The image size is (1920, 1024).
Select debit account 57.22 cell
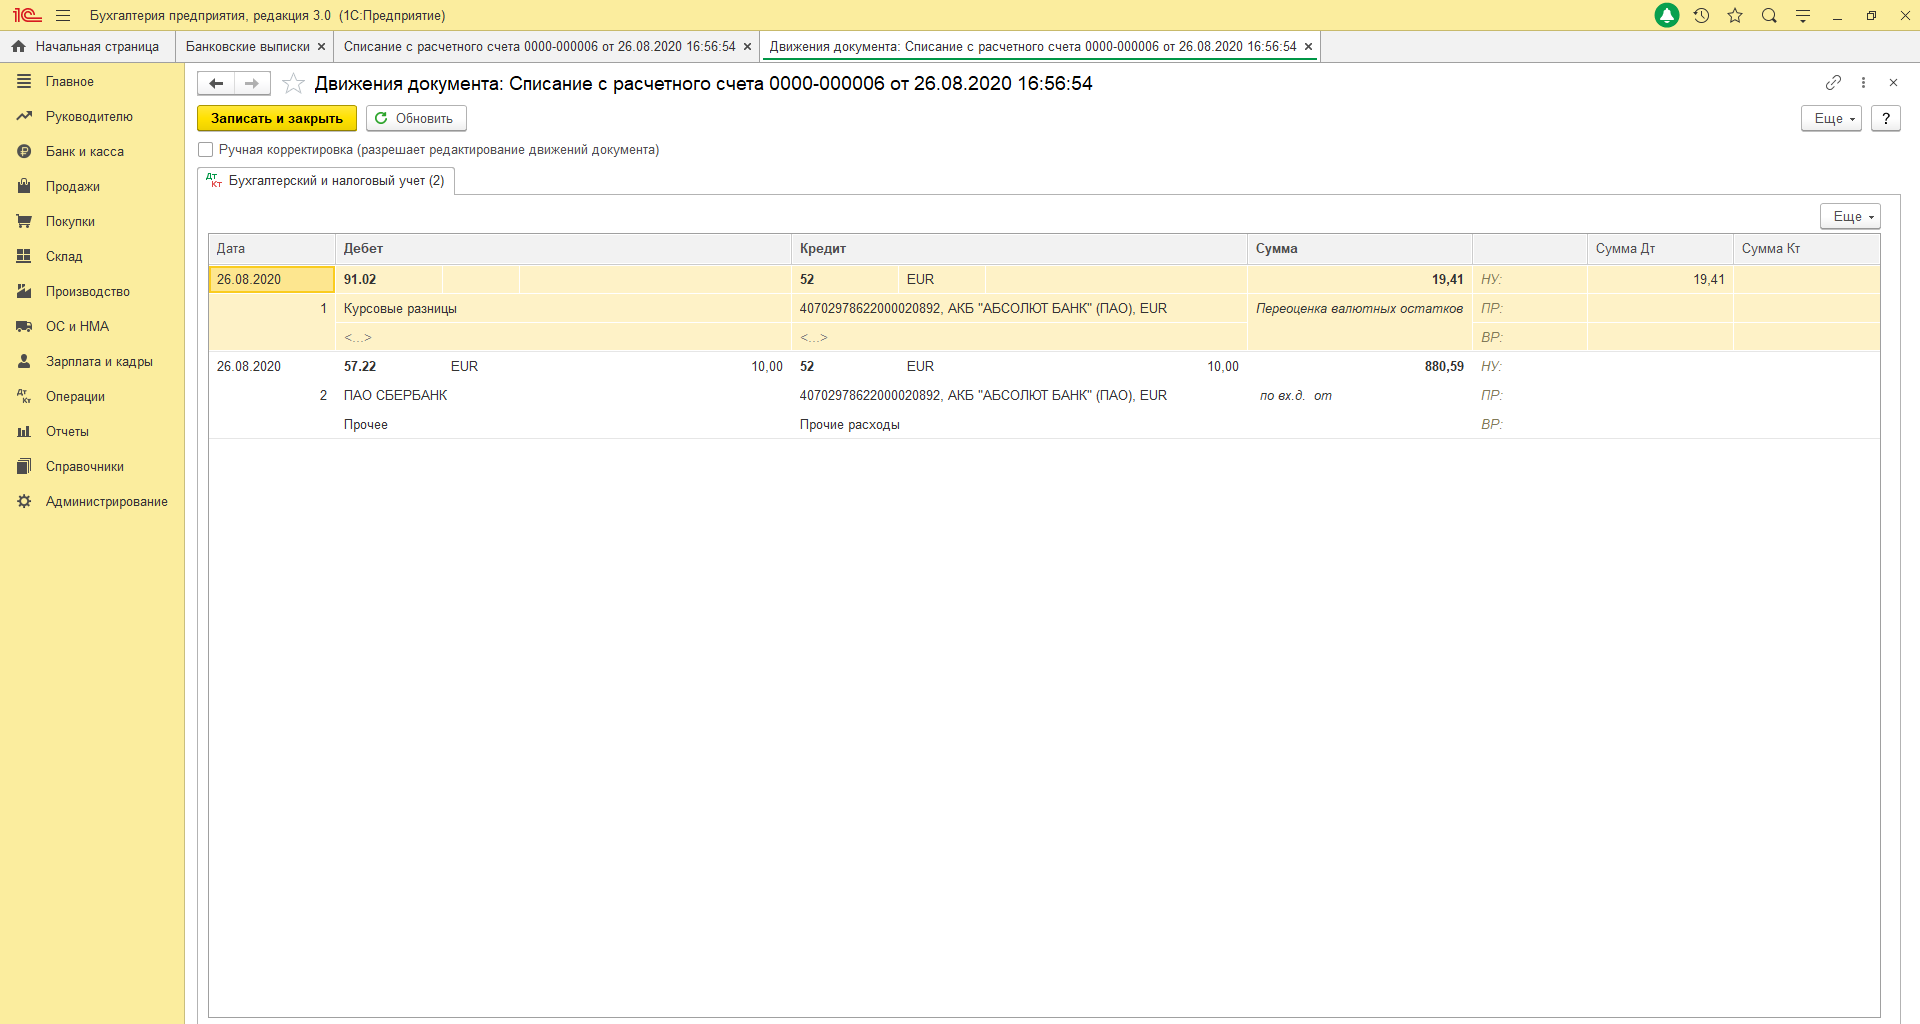[x=360, y=367]
